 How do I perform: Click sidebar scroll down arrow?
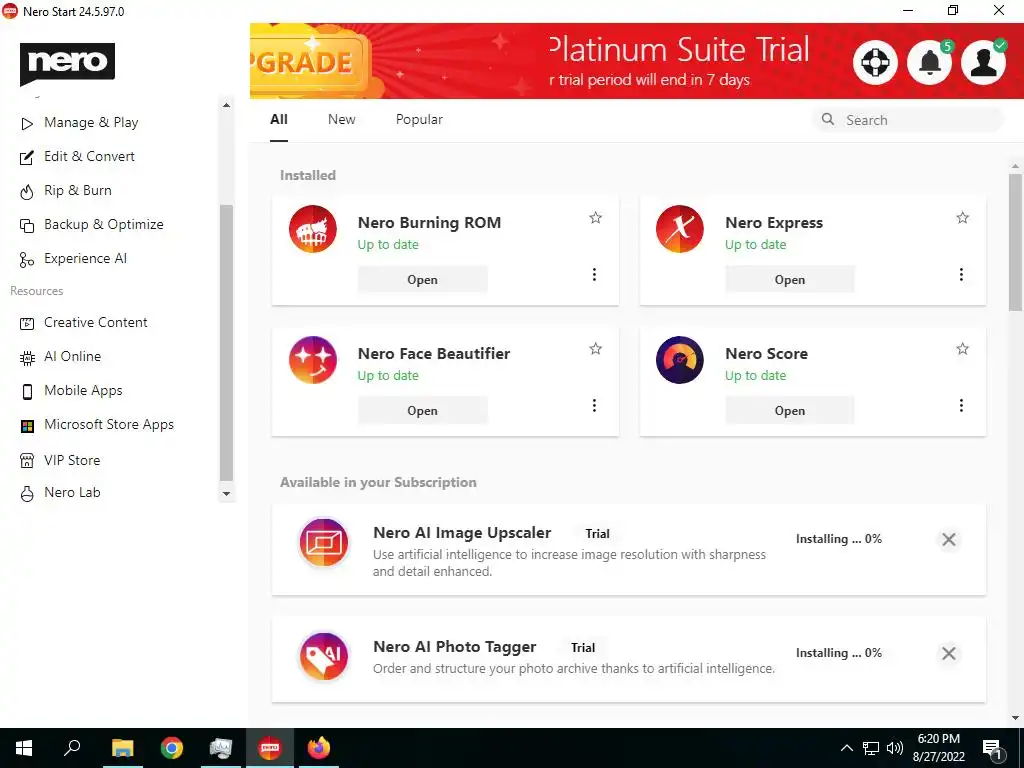coord(226,494)
